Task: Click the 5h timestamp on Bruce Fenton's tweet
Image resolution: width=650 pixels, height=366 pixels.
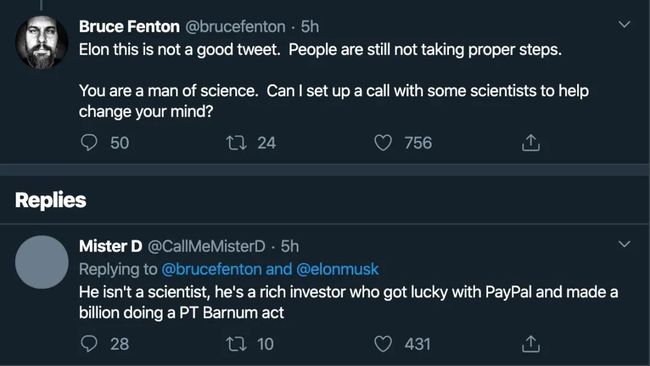Action: click(310, 27)
